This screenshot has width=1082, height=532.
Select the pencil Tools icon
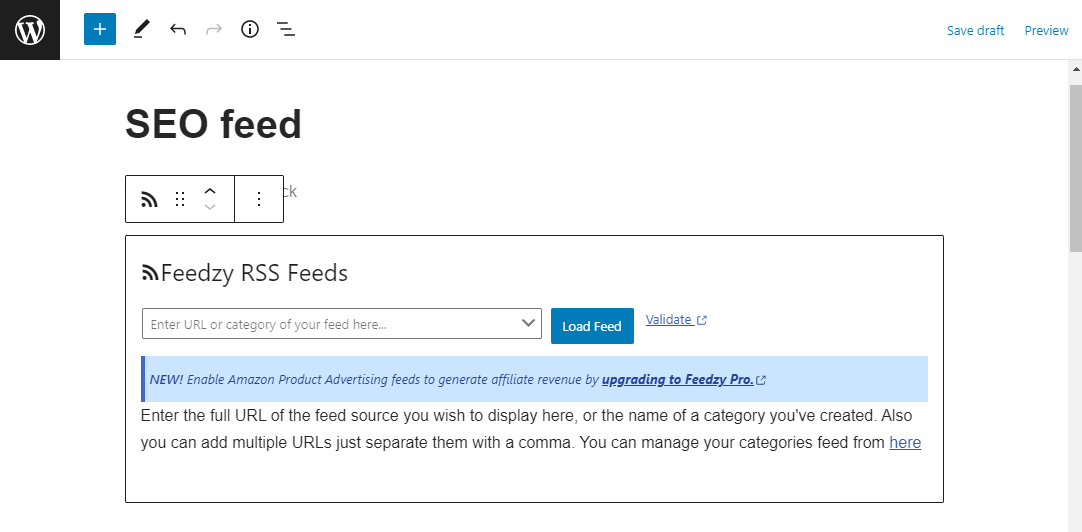[140, 30]
